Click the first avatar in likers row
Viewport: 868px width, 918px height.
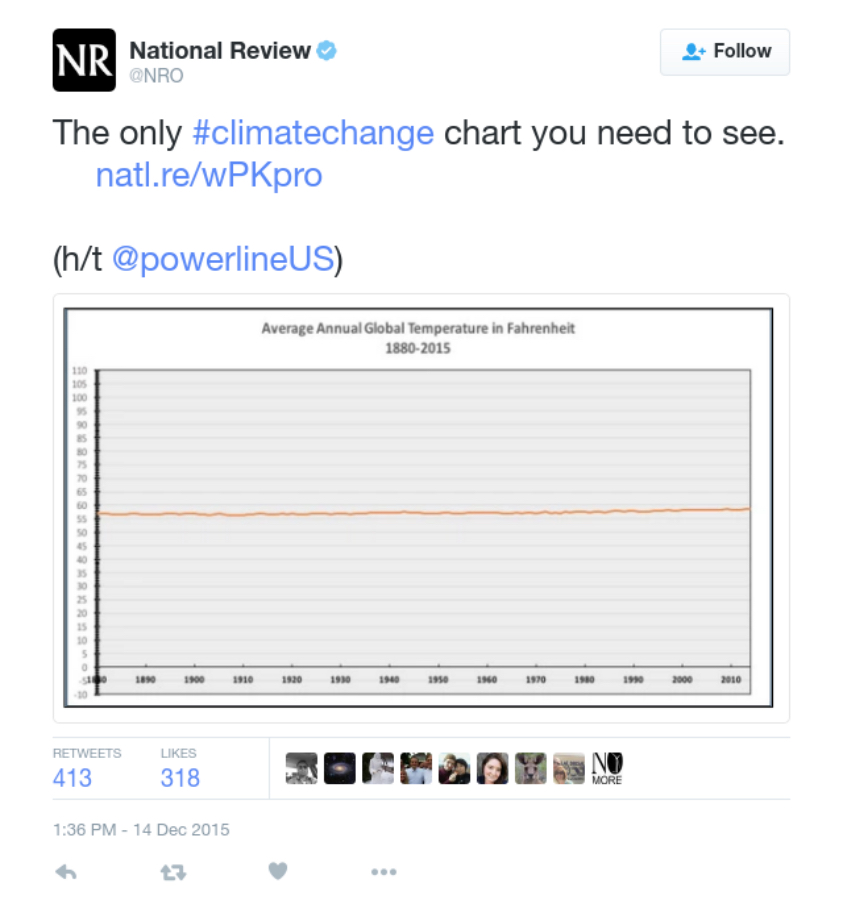point(301,768)
